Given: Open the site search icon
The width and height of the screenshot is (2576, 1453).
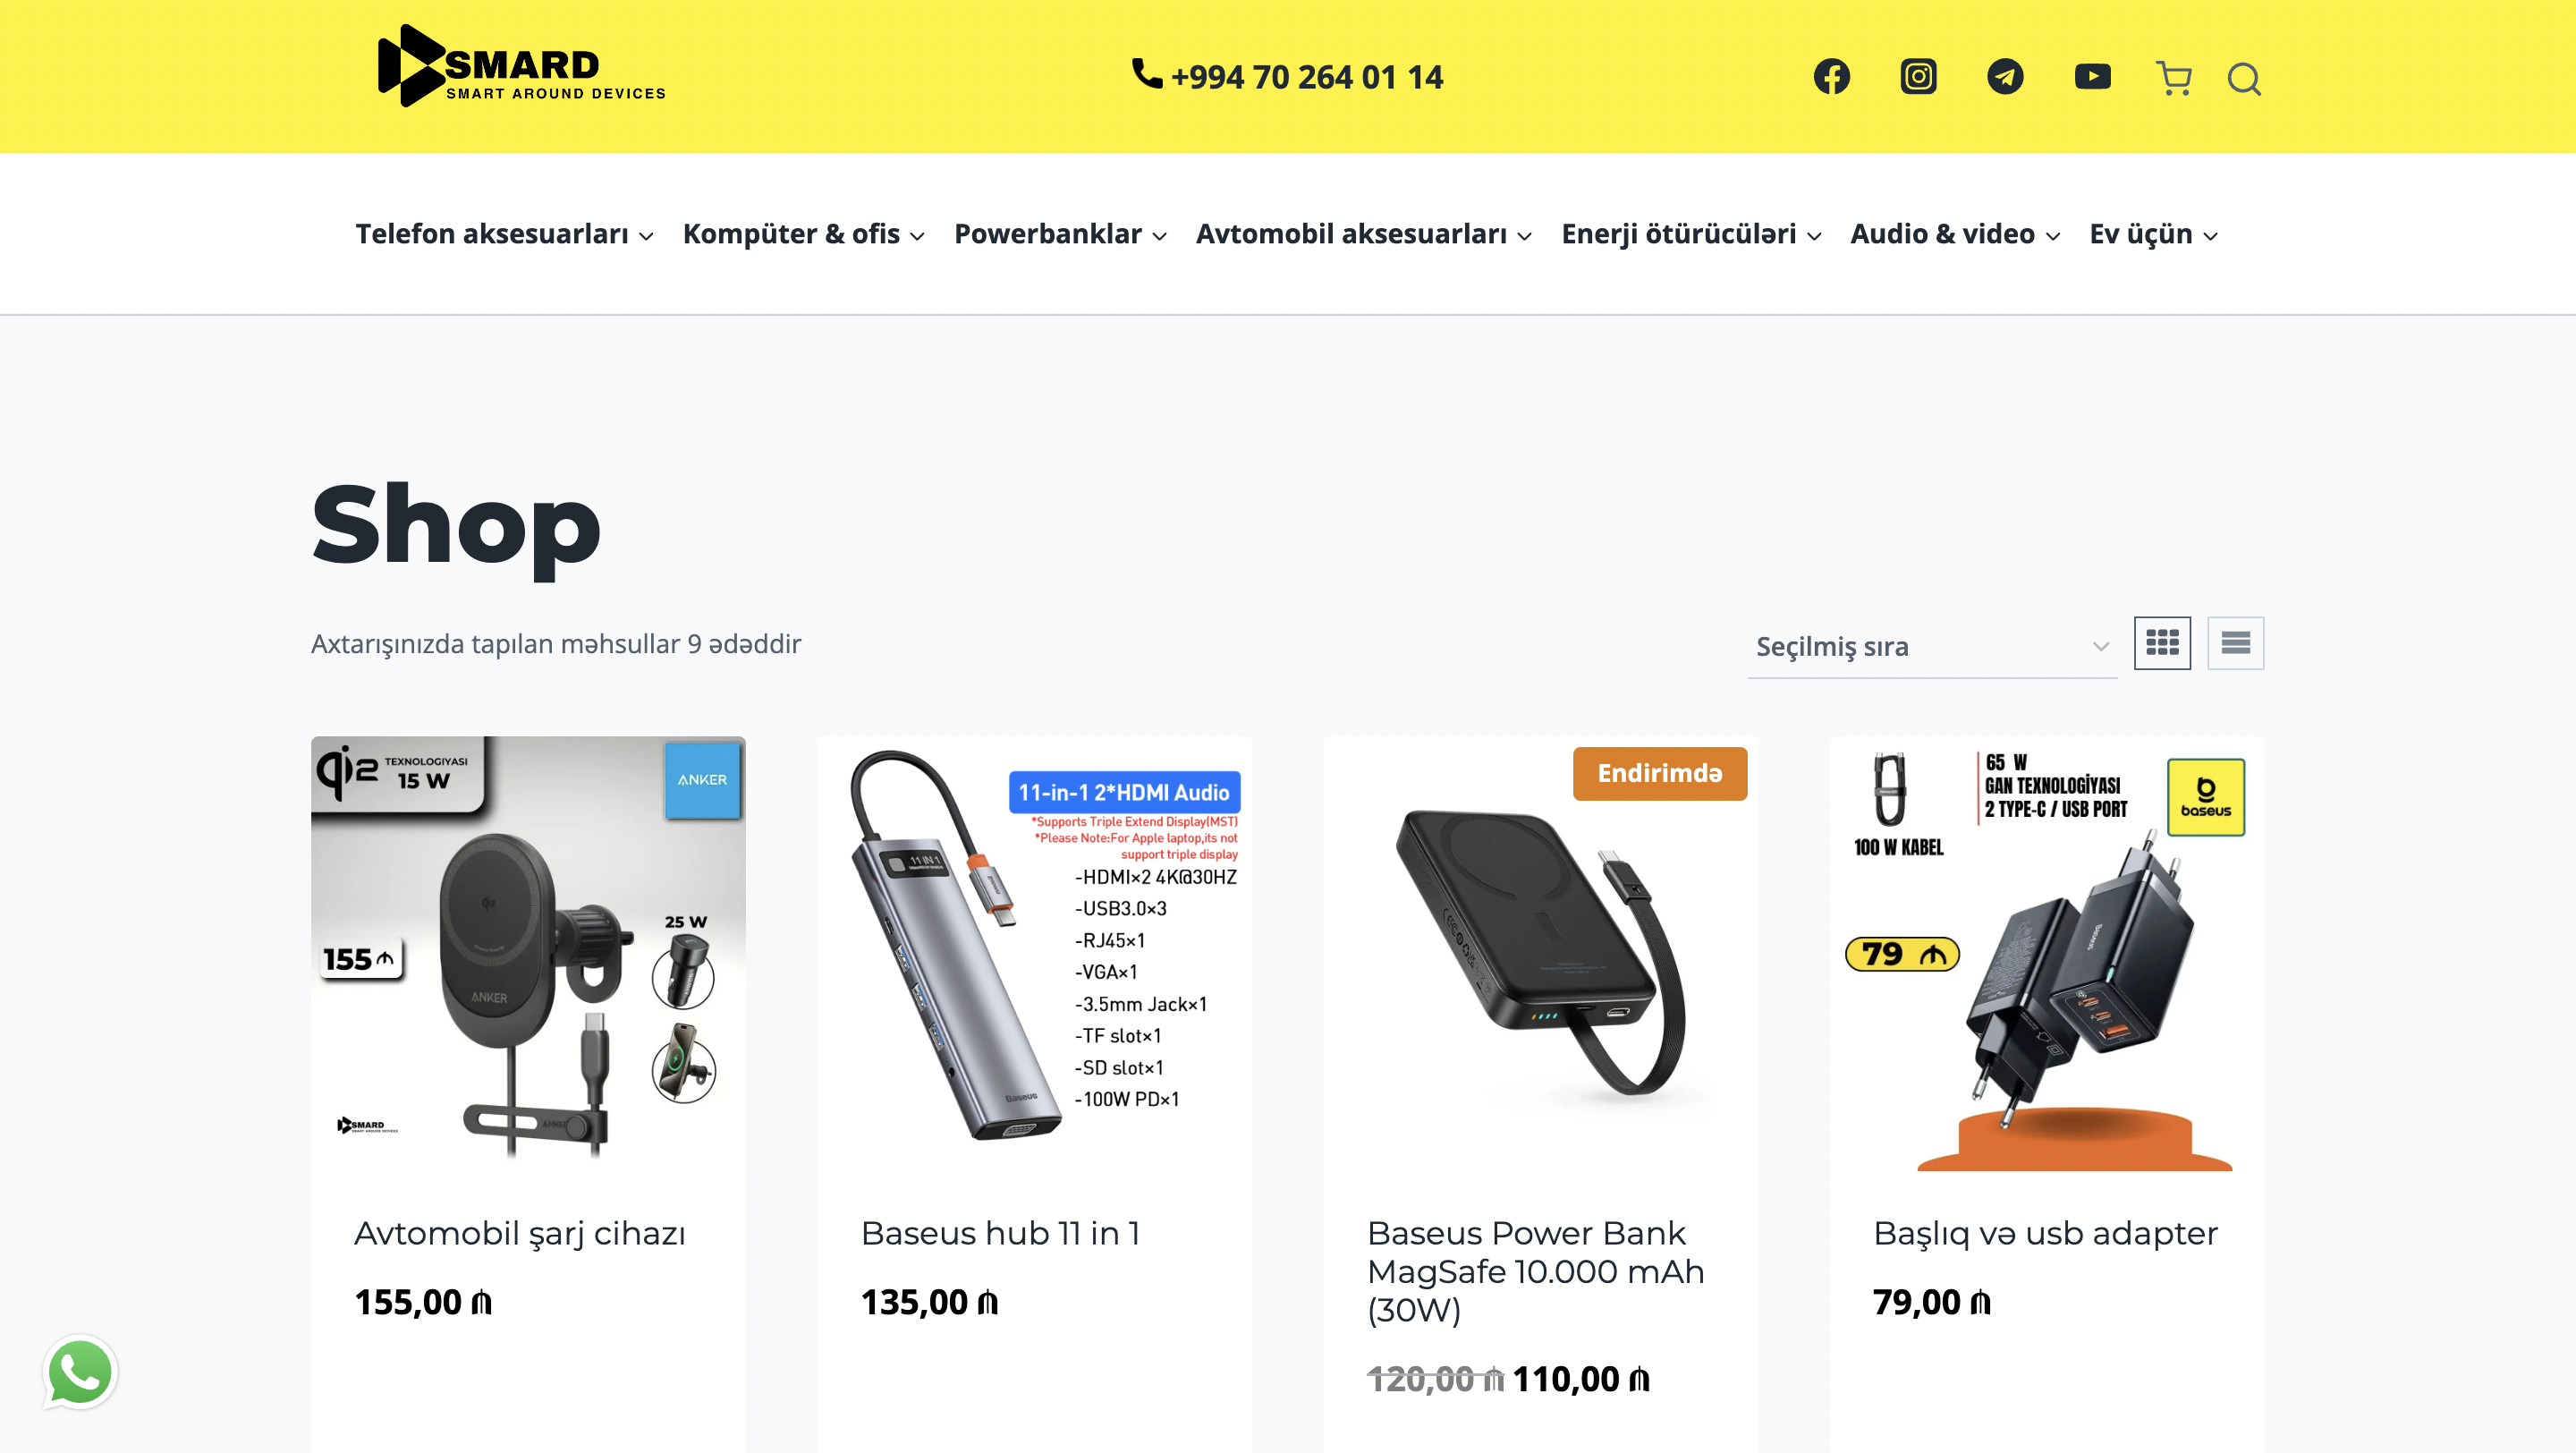Looking at the screenshot, I should [x=2244, y=78].
